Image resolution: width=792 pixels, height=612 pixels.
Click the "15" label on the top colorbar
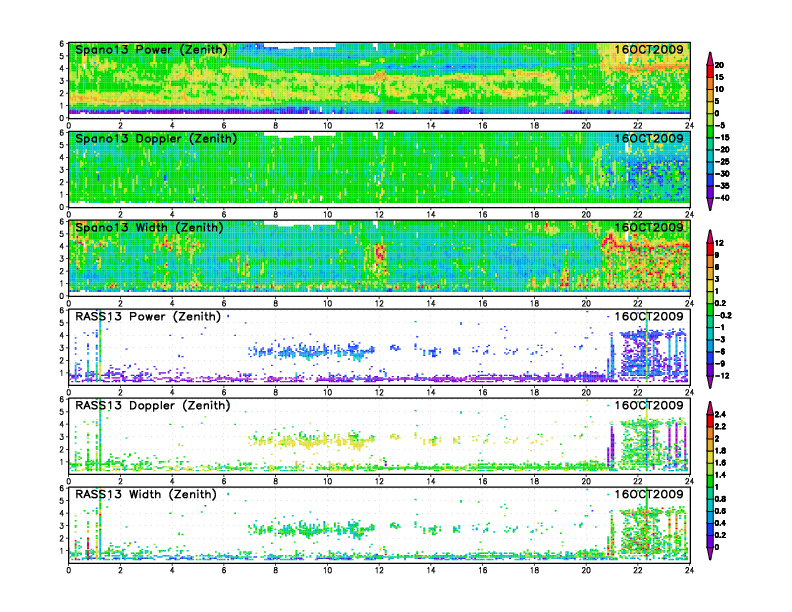pos(719,77)
